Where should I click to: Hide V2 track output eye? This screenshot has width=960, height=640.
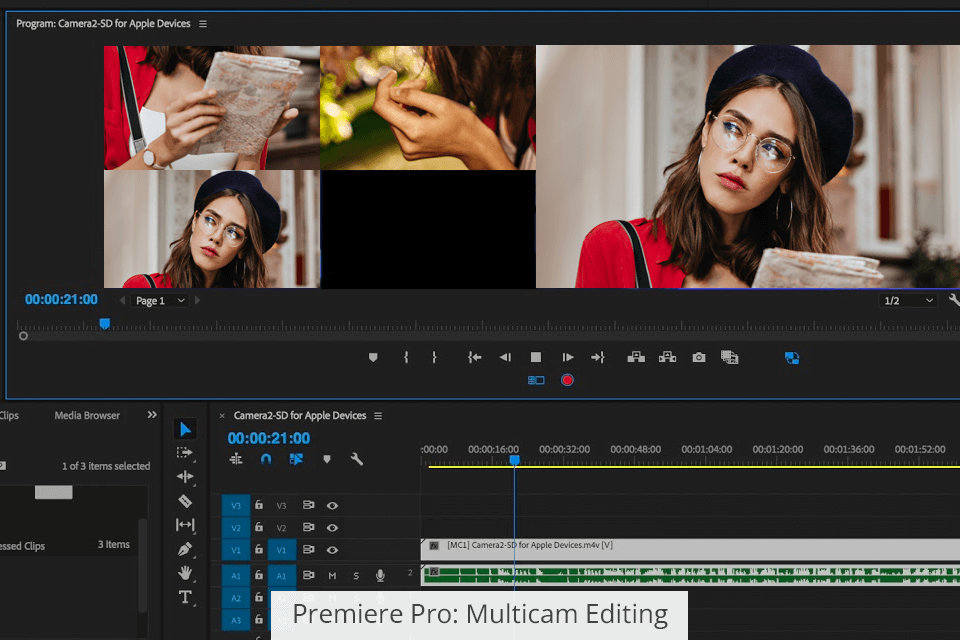(x=332, y=527)
